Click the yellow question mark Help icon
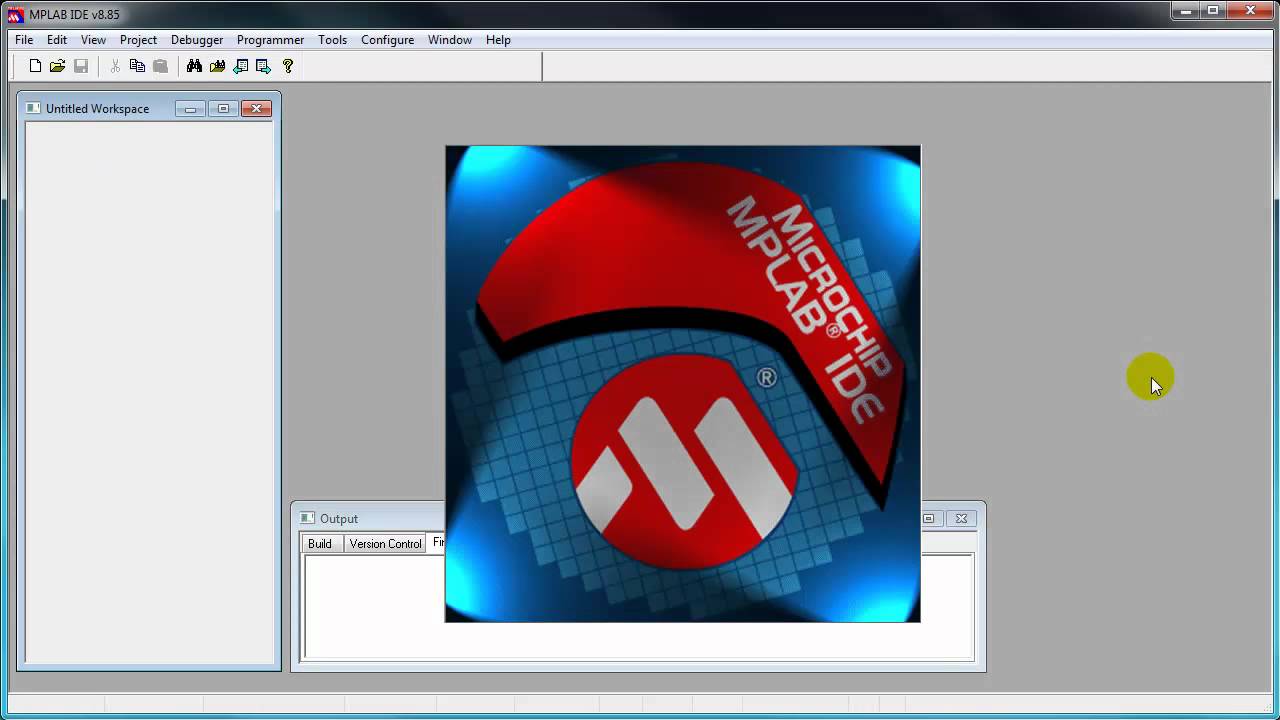The image size is (1280, 720). click(288, 66)
